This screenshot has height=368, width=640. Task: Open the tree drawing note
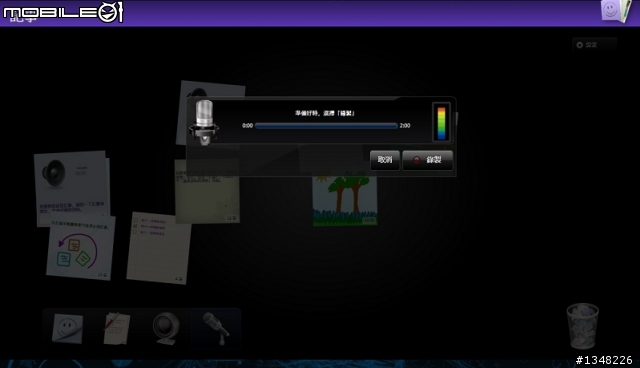[345, 201]
